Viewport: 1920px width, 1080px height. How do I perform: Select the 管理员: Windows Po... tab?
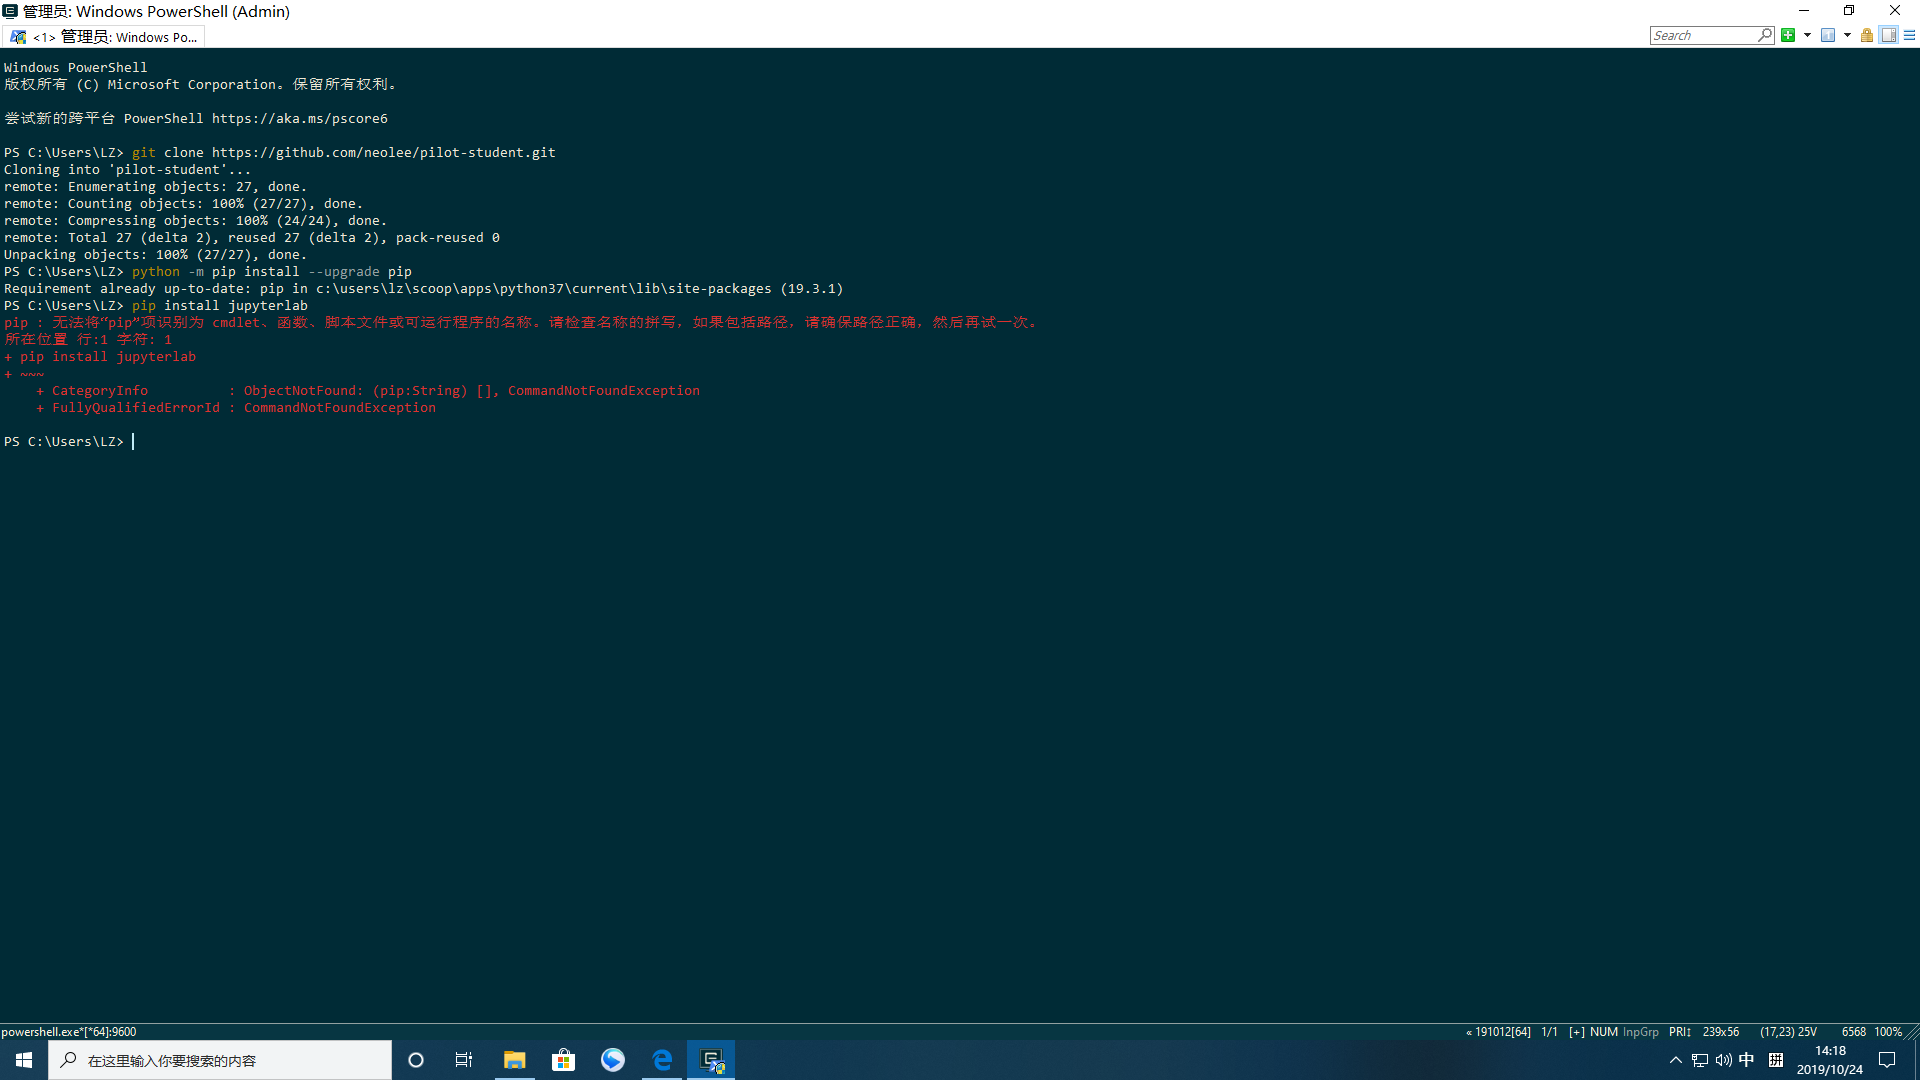point(120,36)
